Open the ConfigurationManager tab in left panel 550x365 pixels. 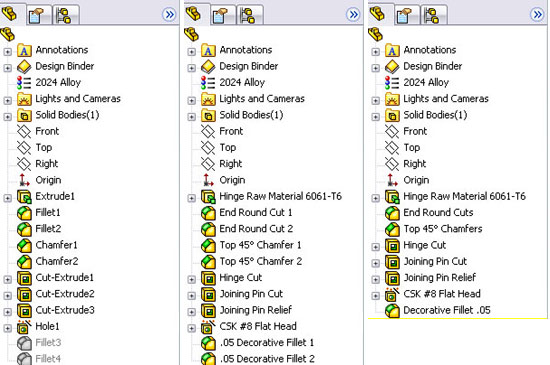click(65, 15)
